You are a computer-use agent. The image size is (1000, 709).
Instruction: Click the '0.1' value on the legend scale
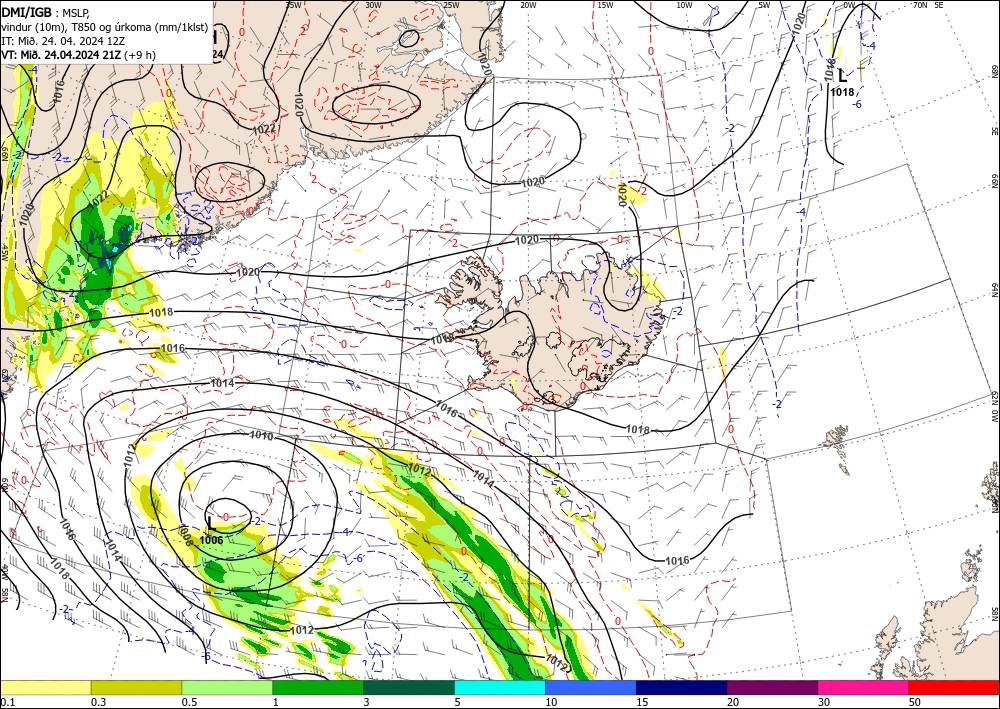(6, 702)
